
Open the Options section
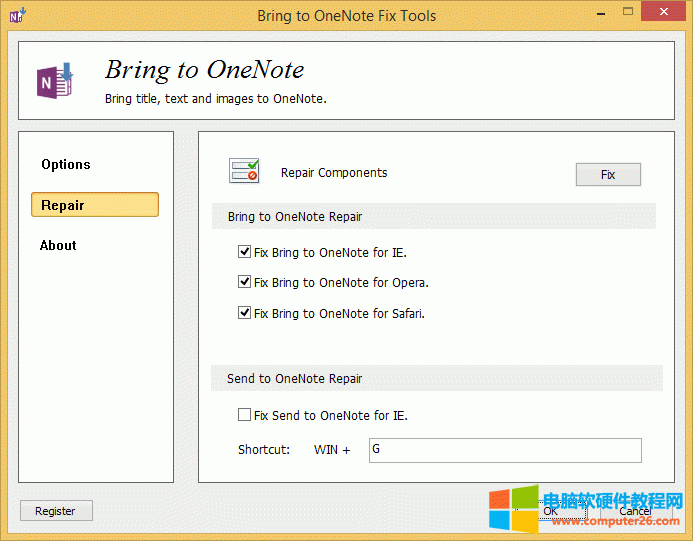[x=66, y=164]
